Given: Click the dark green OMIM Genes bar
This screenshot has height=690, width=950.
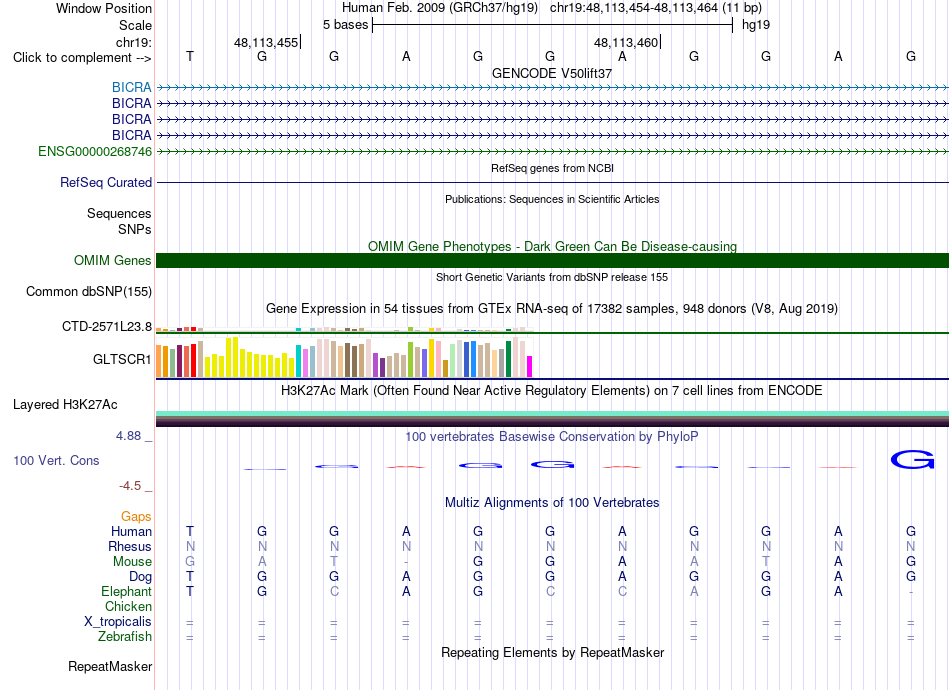Looking at the screenshot, I should tap(552, 260).
